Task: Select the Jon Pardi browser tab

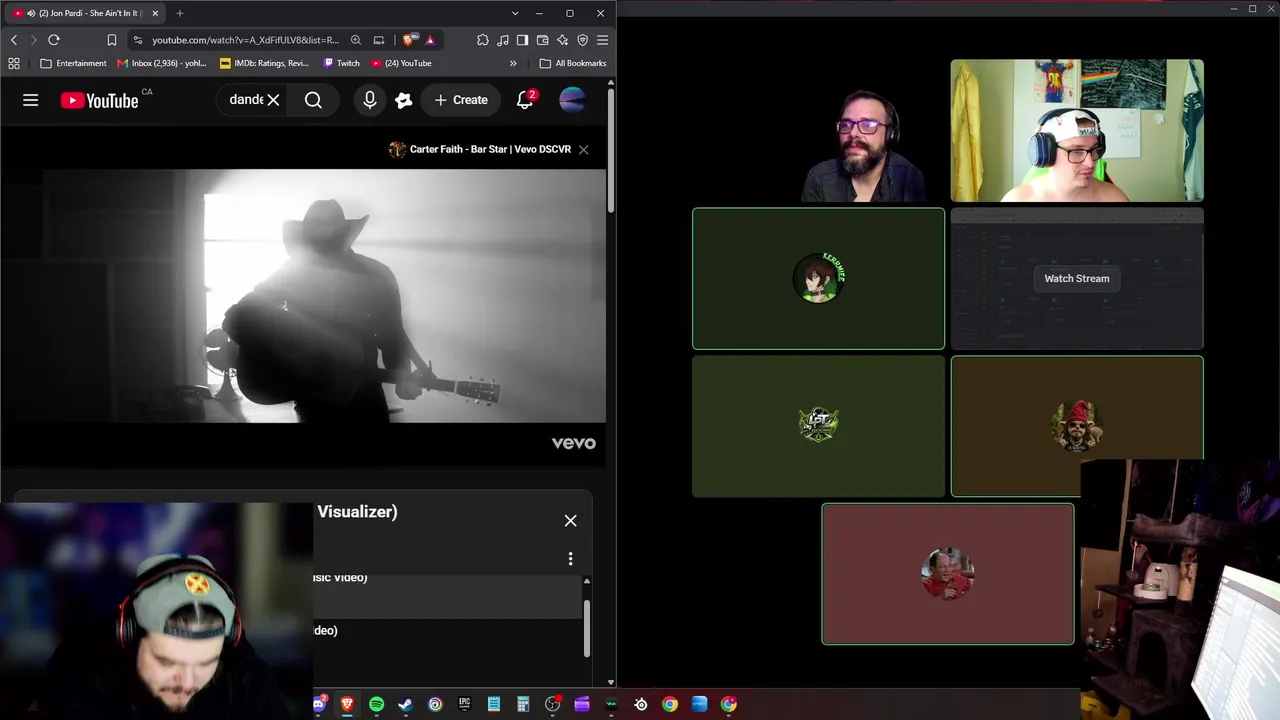Action: [85, 13]
